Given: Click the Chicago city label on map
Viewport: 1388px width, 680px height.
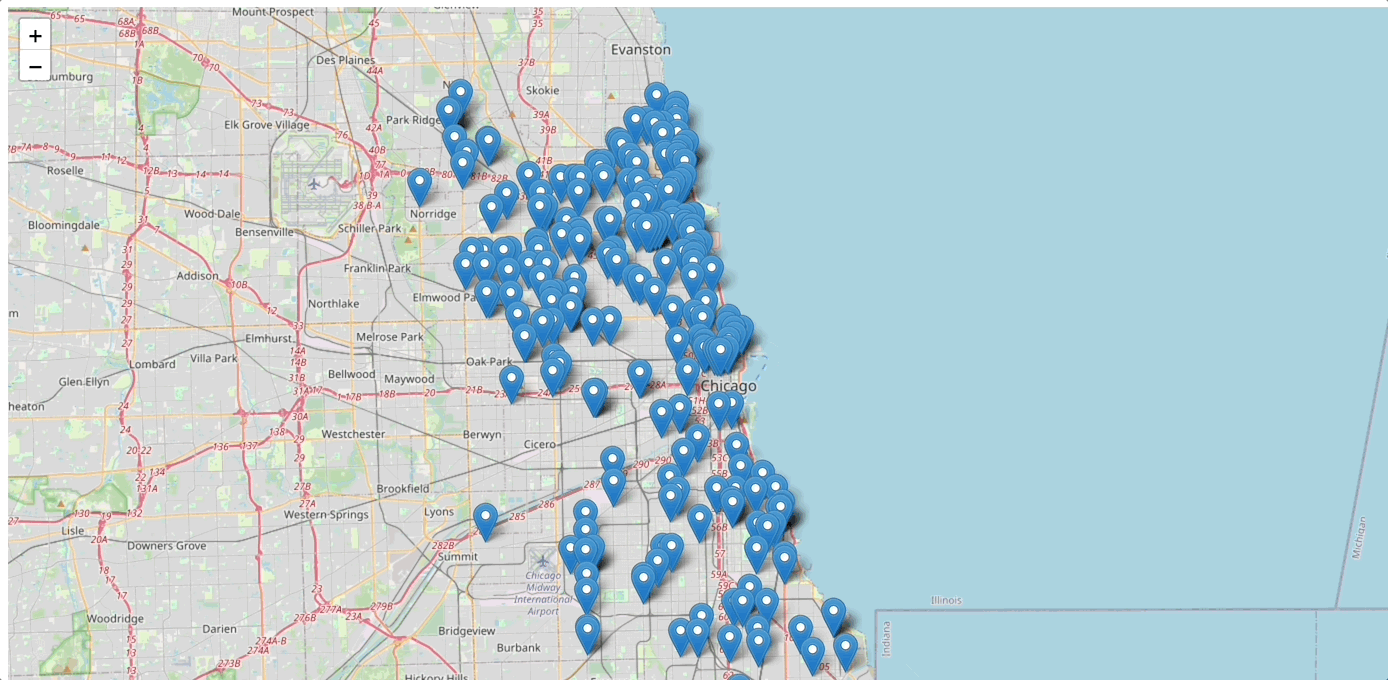Looking at the screenshot, I should point(728,386).
